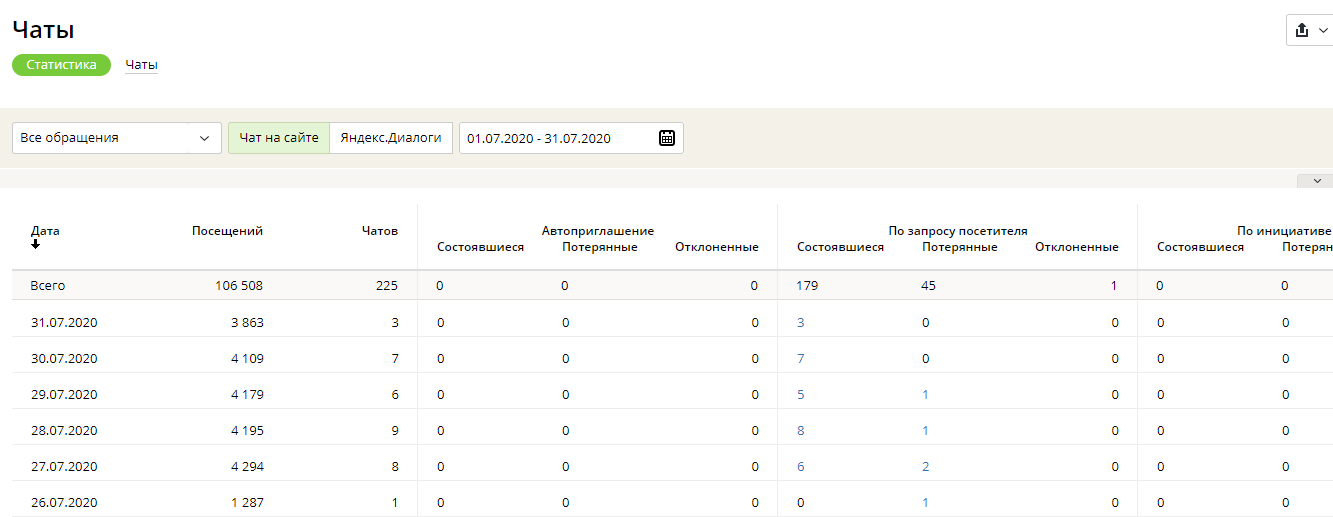Collapse the filter panel chevron
Screen dimensions: 1333x517
1316,181
